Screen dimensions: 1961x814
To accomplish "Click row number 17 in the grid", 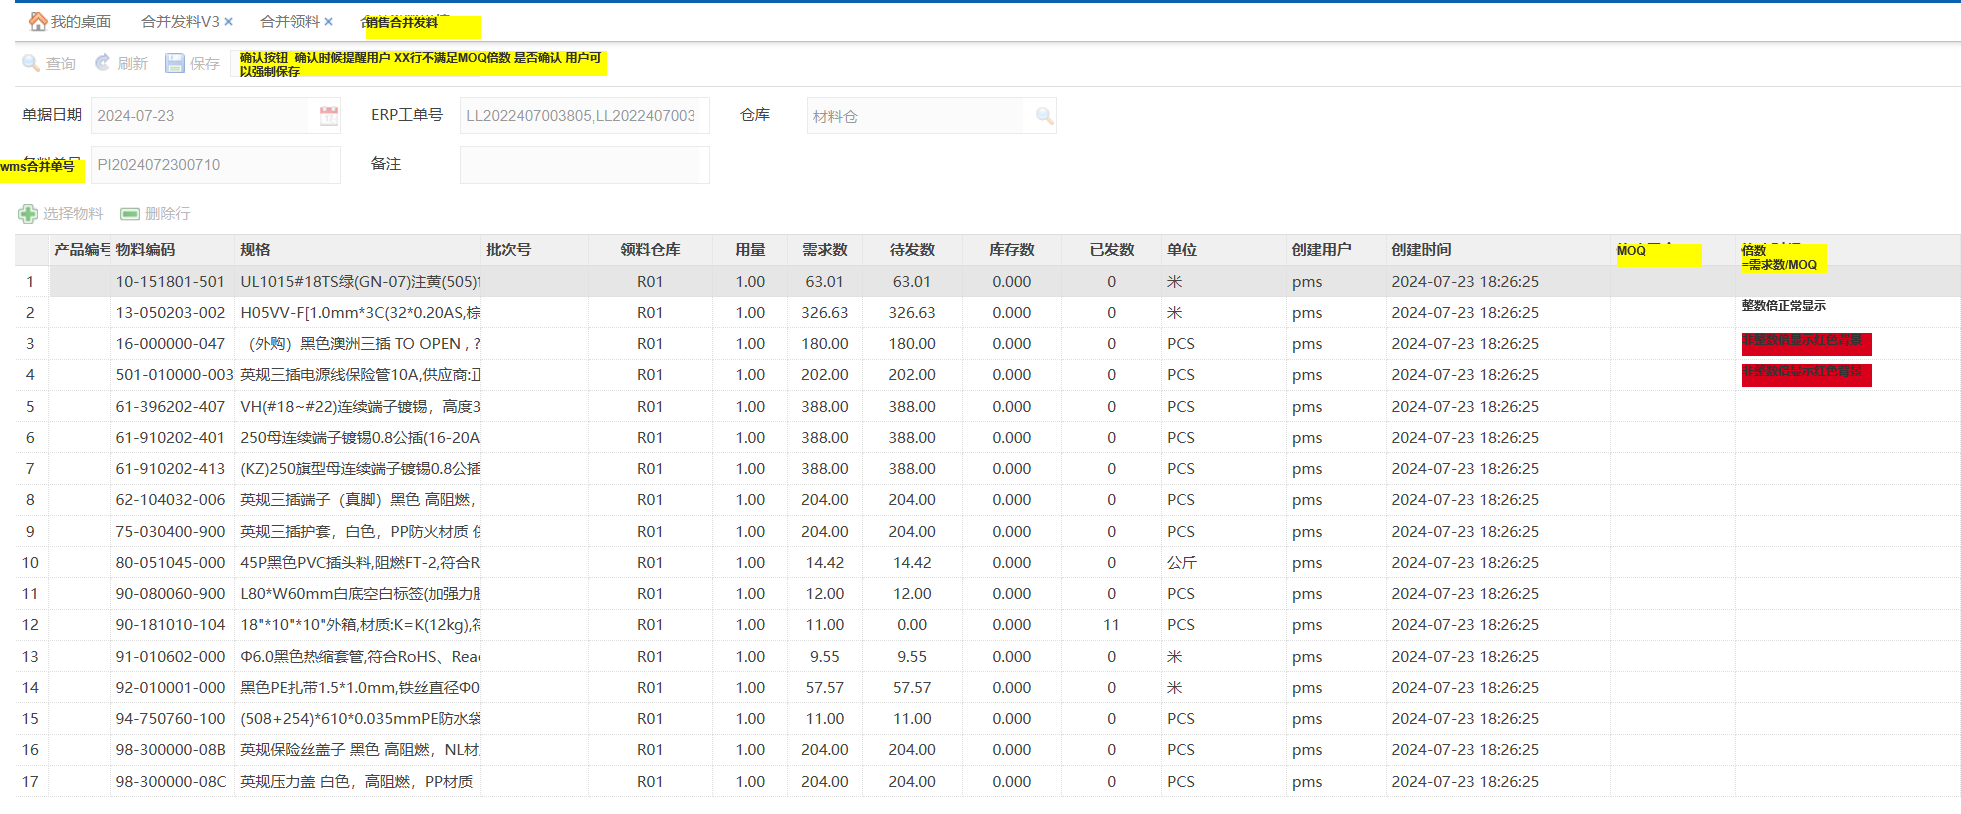I will [31, 782].
